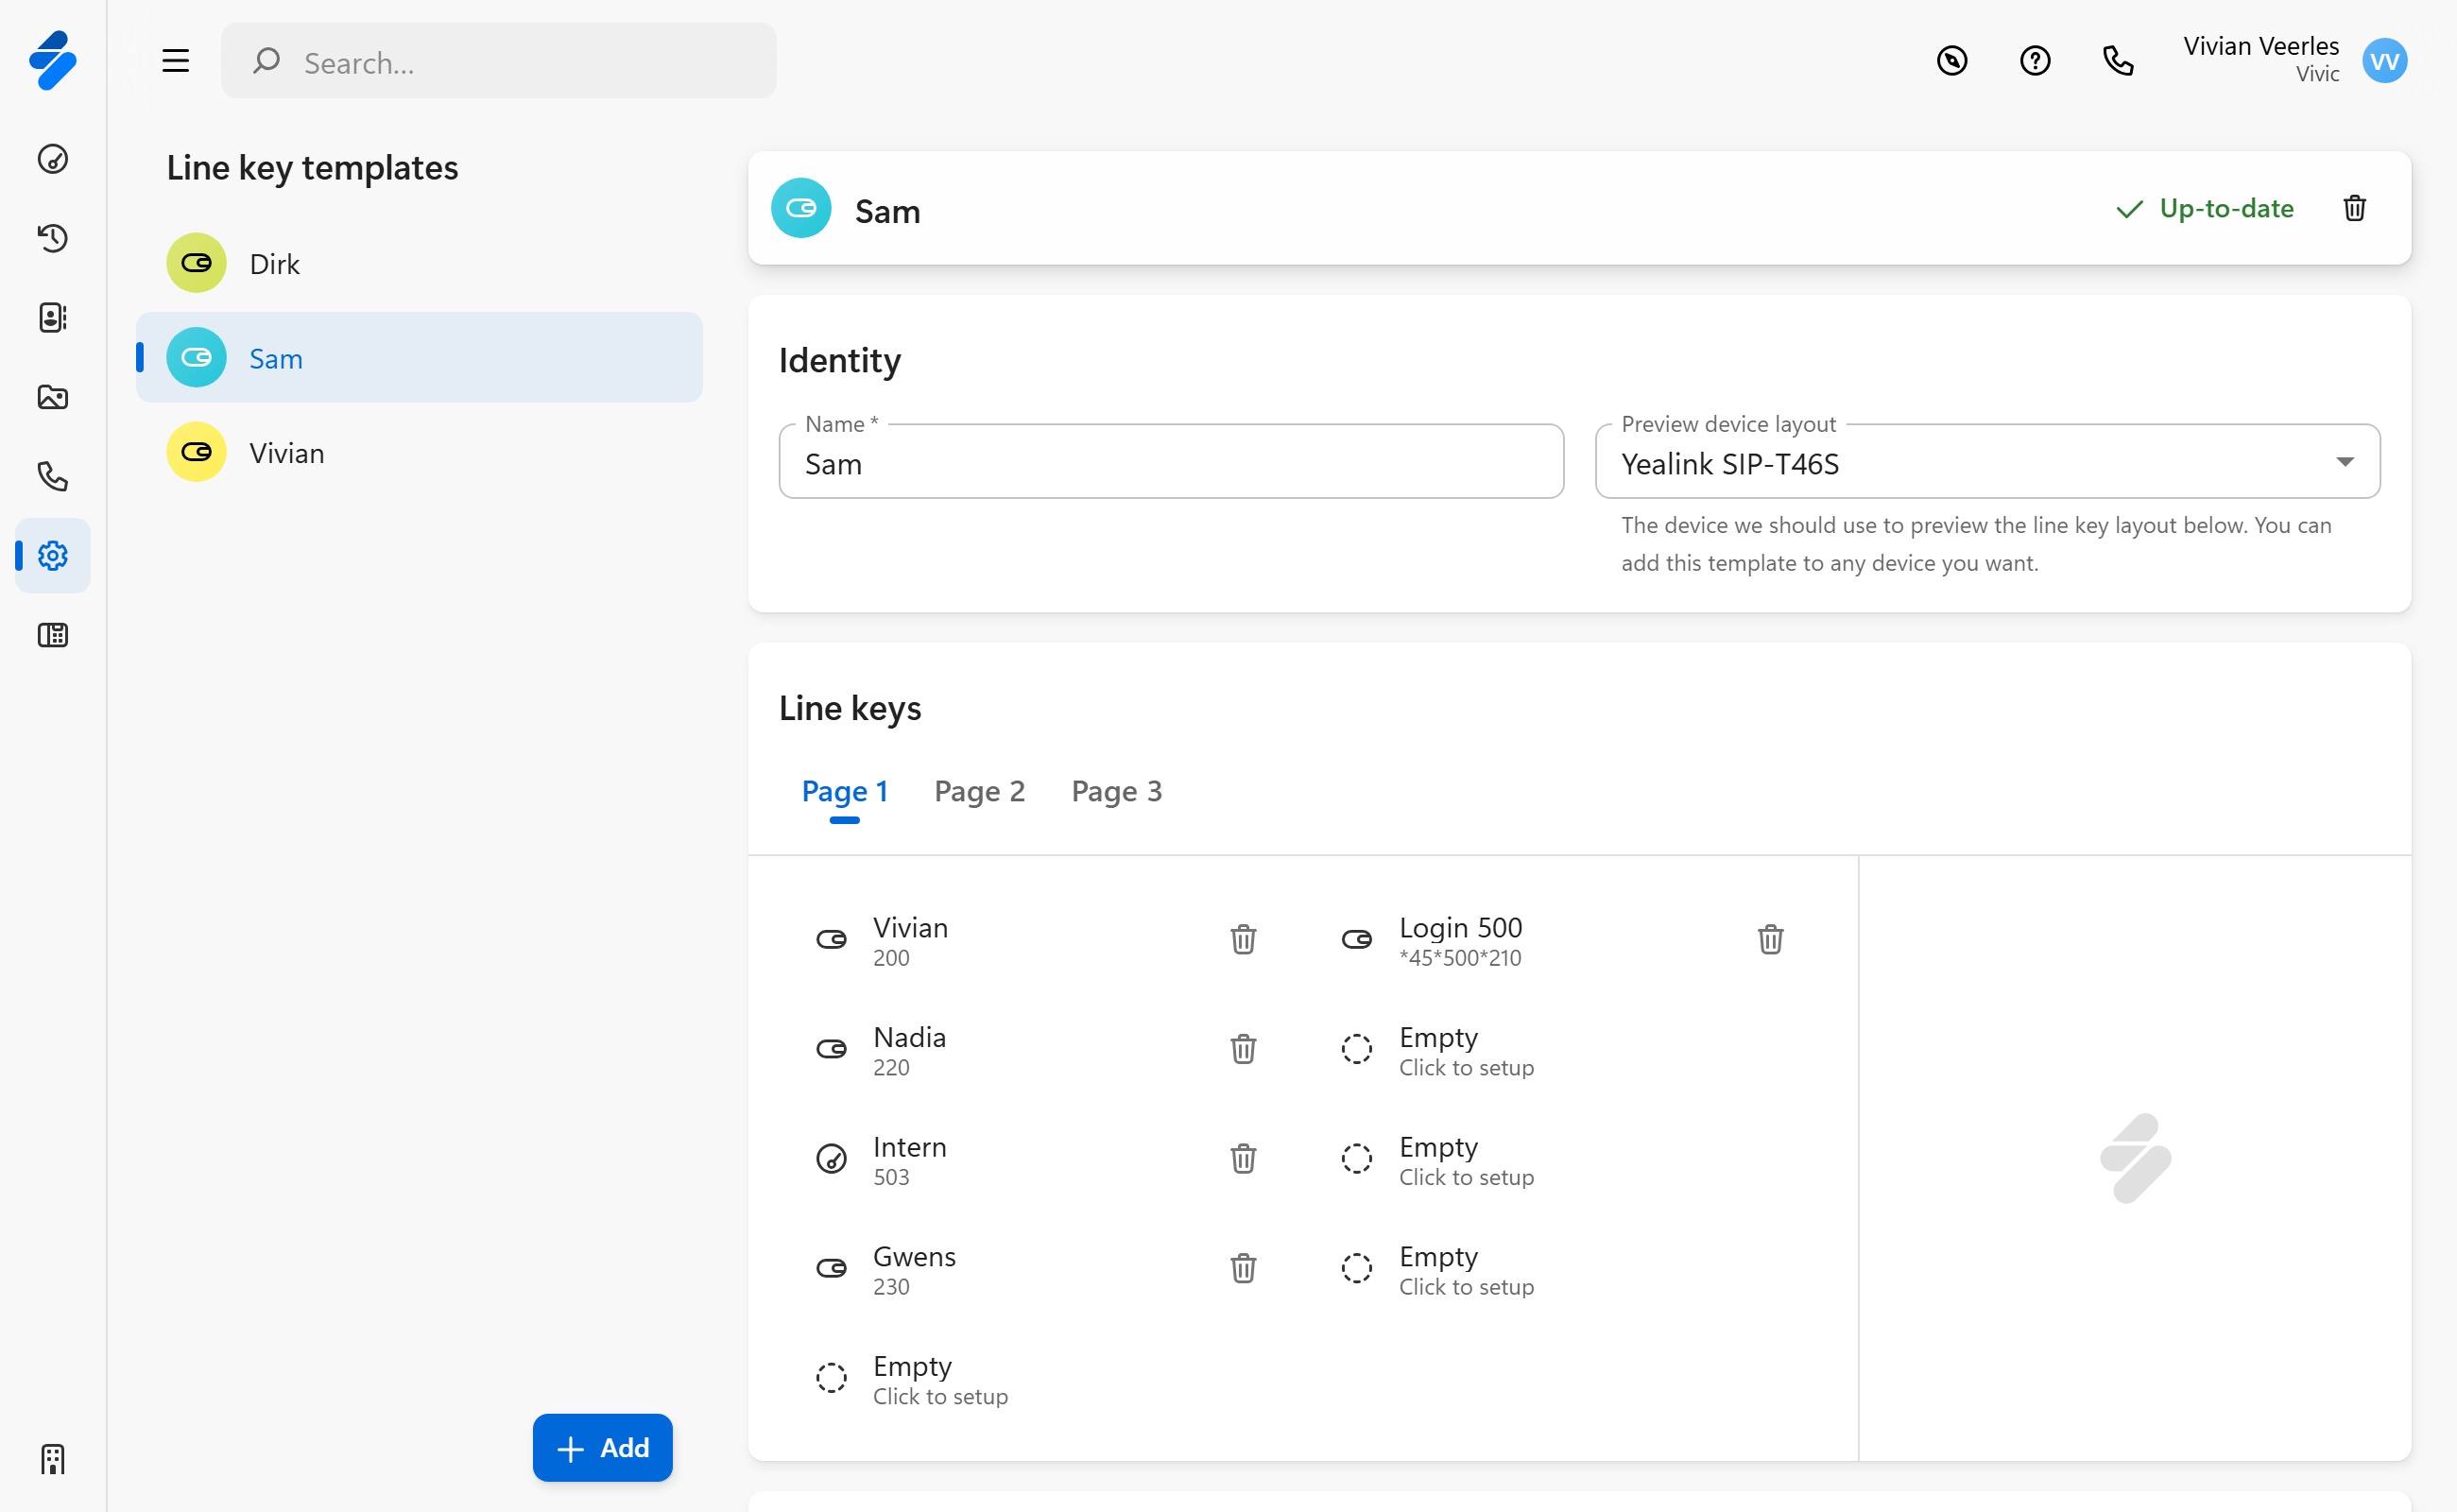
Task: Click the Add template button
Action: 602,1448
